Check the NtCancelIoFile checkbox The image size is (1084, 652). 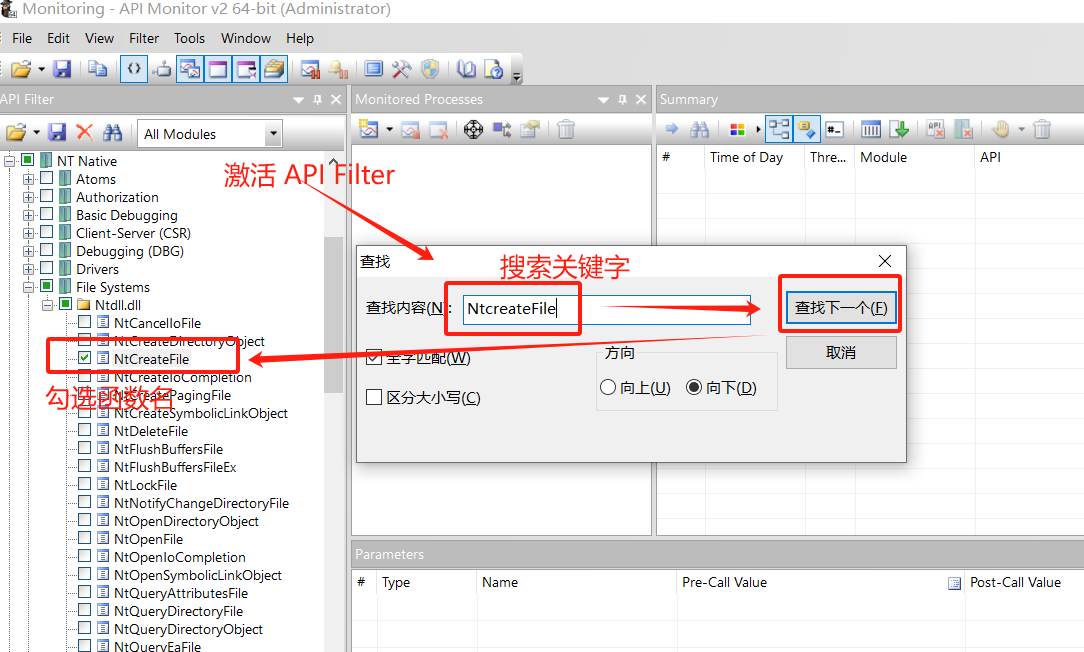coord(84,322)
